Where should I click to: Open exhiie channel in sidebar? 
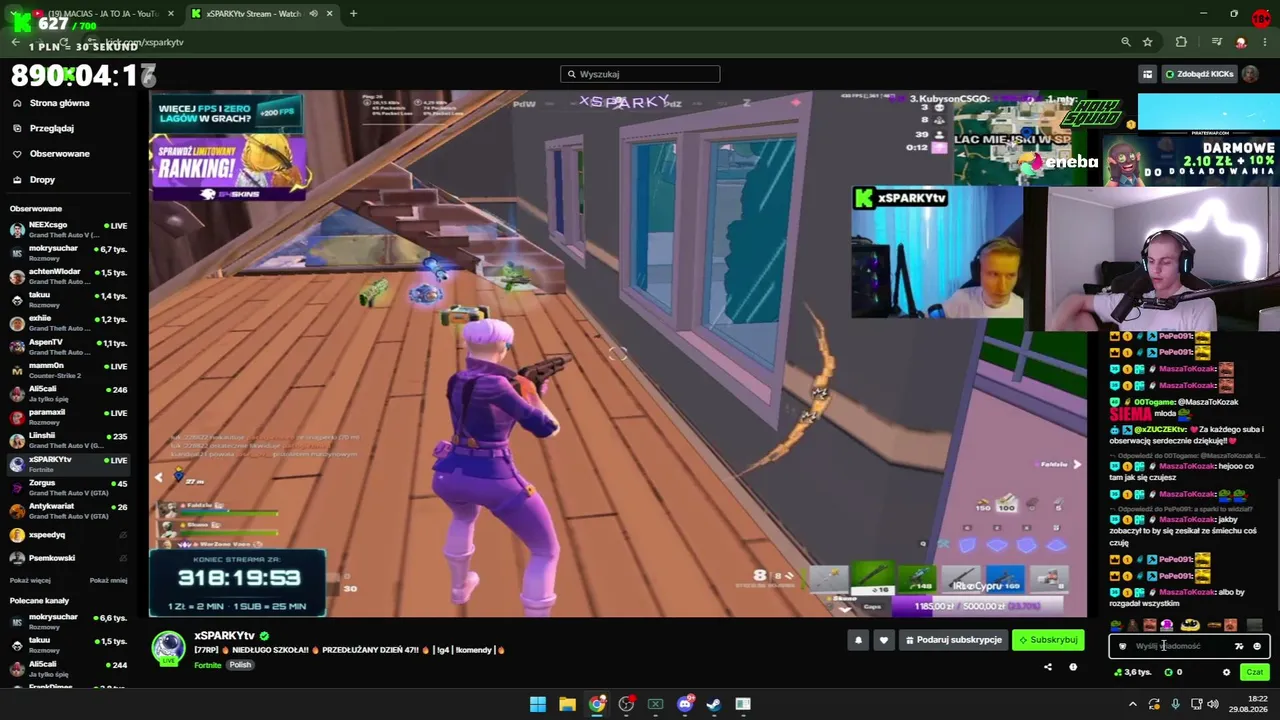(x=68, y=323)
